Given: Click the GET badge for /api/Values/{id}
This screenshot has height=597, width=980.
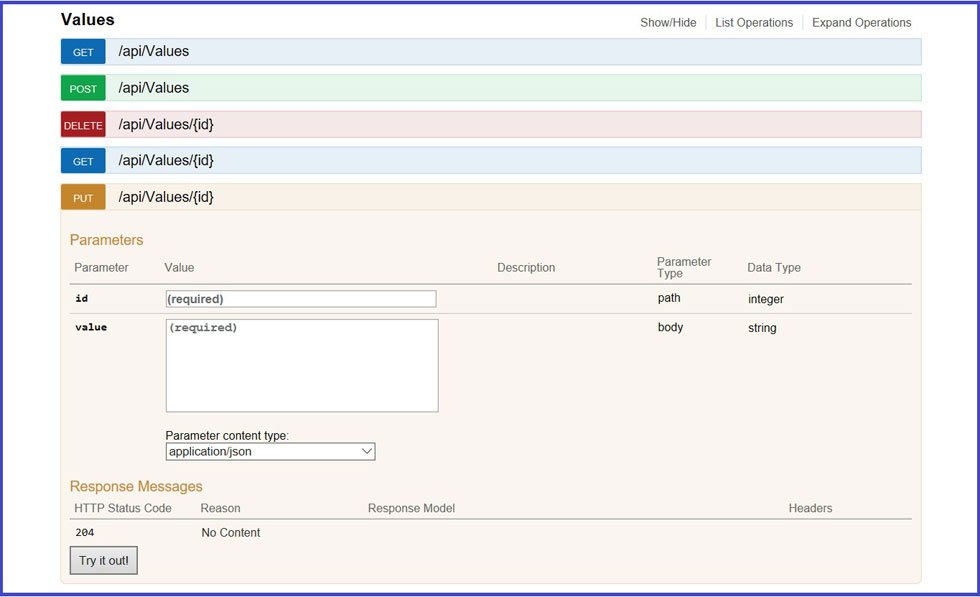Looking at the screenshot, I should coord(83,161).
